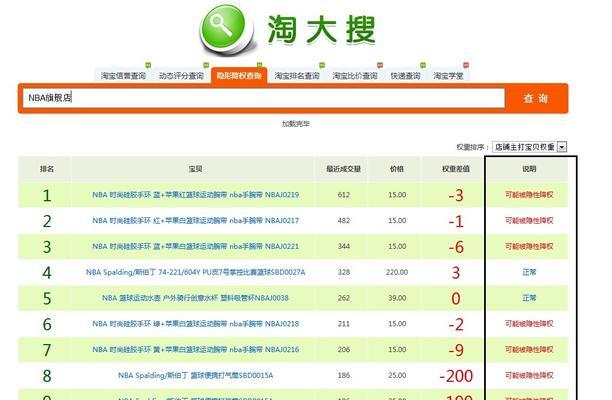This screenshot has width=612, height=400.
Task: Click the 说明 column header
Action: [x=529, y=169]
